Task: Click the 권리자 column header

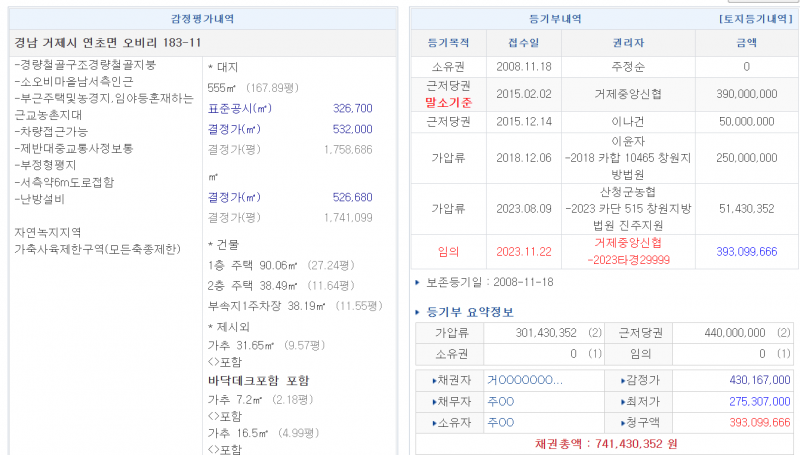Action: (x=627, y=43)
